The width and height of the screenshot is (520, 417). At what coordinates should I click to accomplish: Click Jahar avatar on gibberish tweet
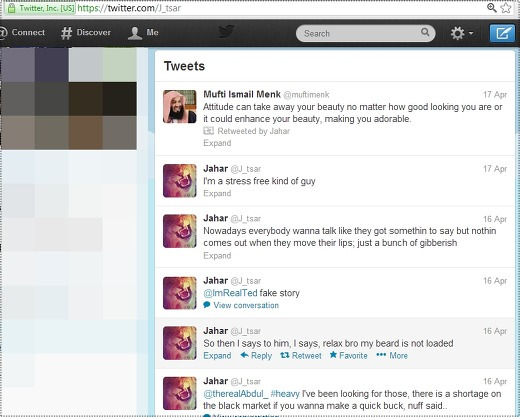tap(180, 231)
